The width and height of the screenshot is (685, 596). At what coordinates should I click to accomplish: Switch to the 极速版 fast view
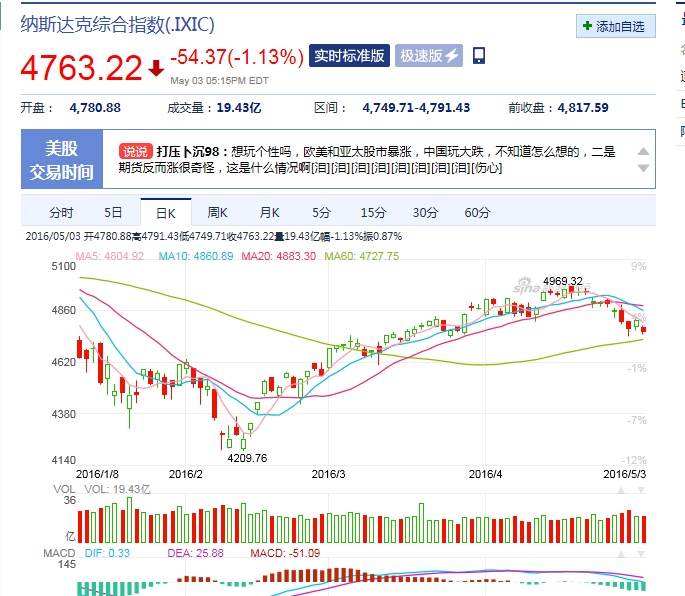(429, 55)
